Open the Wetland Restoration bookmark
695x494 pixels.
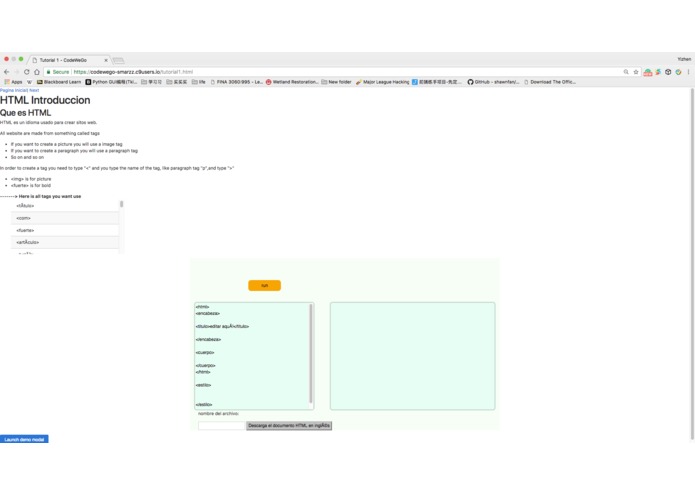coord(292,82)
